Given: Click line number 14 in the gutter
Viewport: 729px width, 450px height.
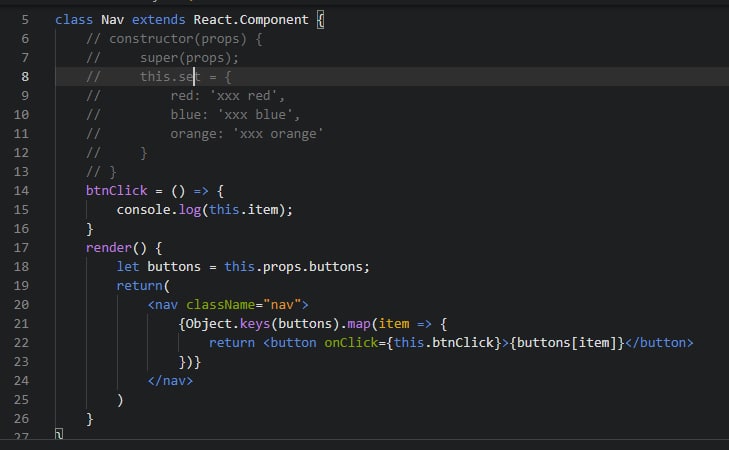Looking at the screenshot, I should tap(21, 191).
